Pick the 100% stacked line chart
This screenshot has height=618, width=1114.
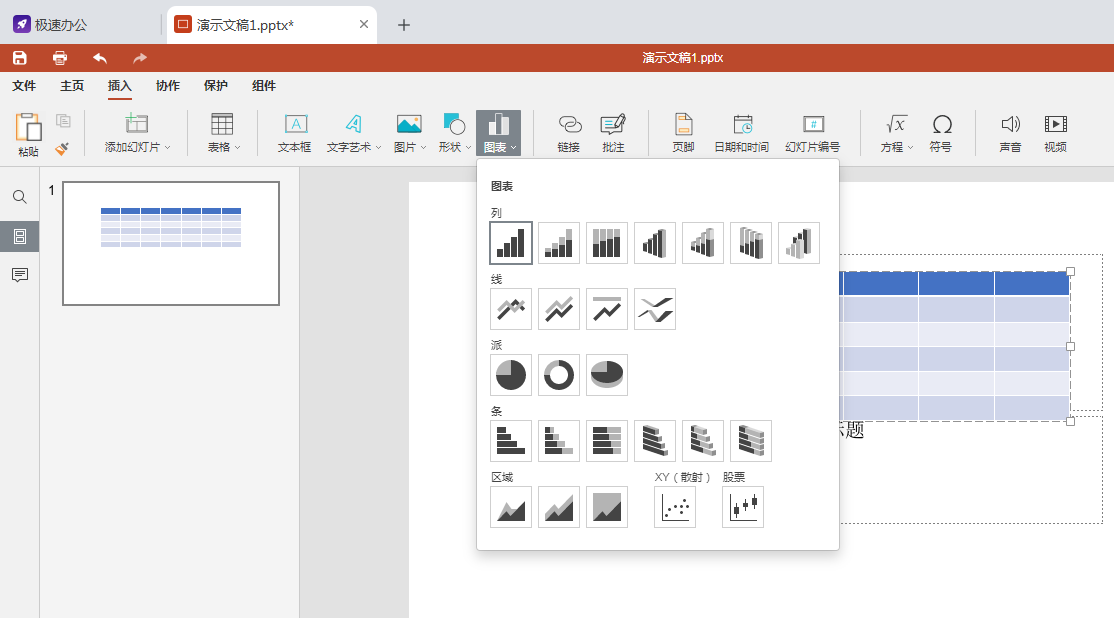pyautogui.click(x=607, y=309)
